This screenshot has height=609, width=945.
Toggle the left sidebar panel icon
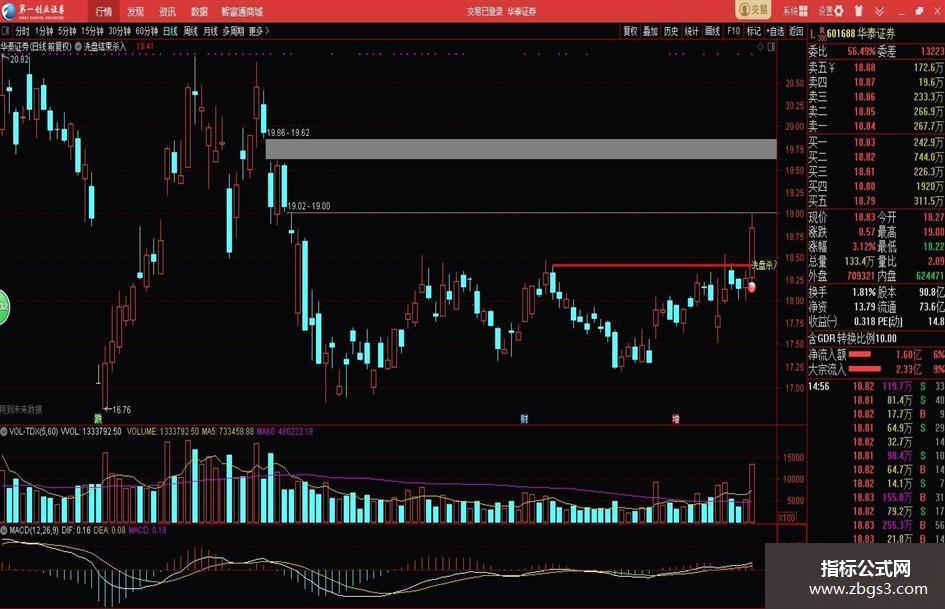(x=5, y=31)
